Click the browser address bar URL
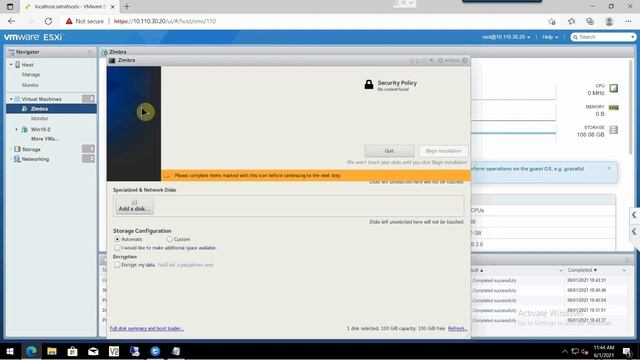The image size is (640, 360). point(165,21)
